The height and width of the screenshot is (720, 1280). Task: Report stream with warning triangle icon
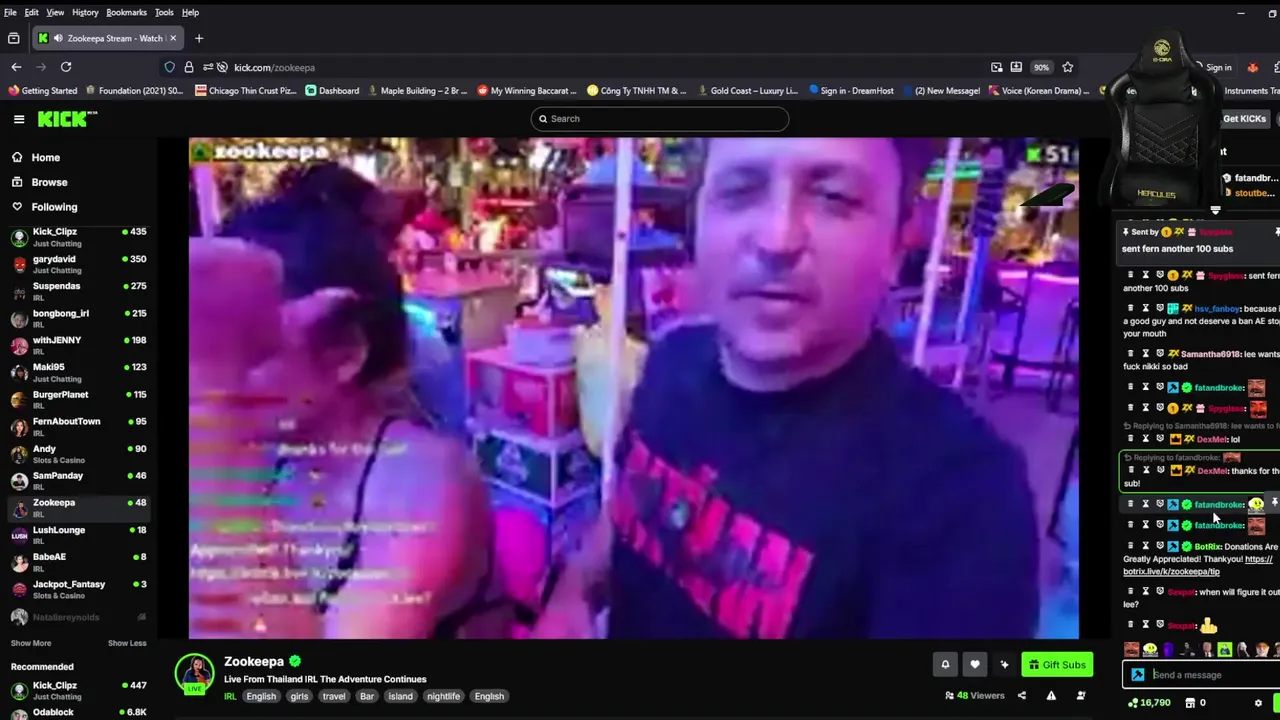[1051, 696]
